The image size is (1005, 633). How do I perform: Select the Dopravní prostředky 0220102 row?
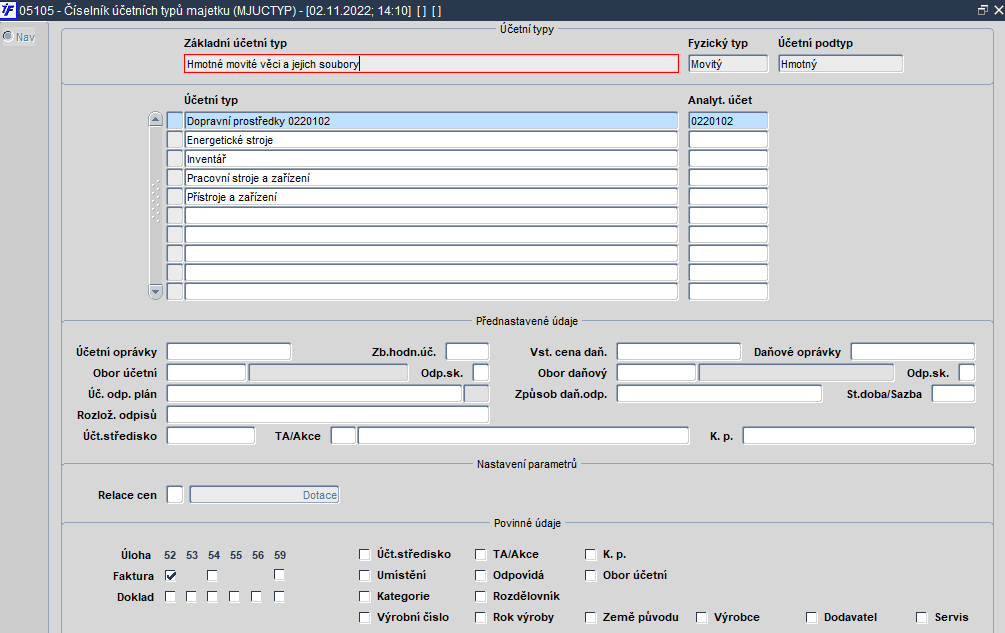coord(431,121)
